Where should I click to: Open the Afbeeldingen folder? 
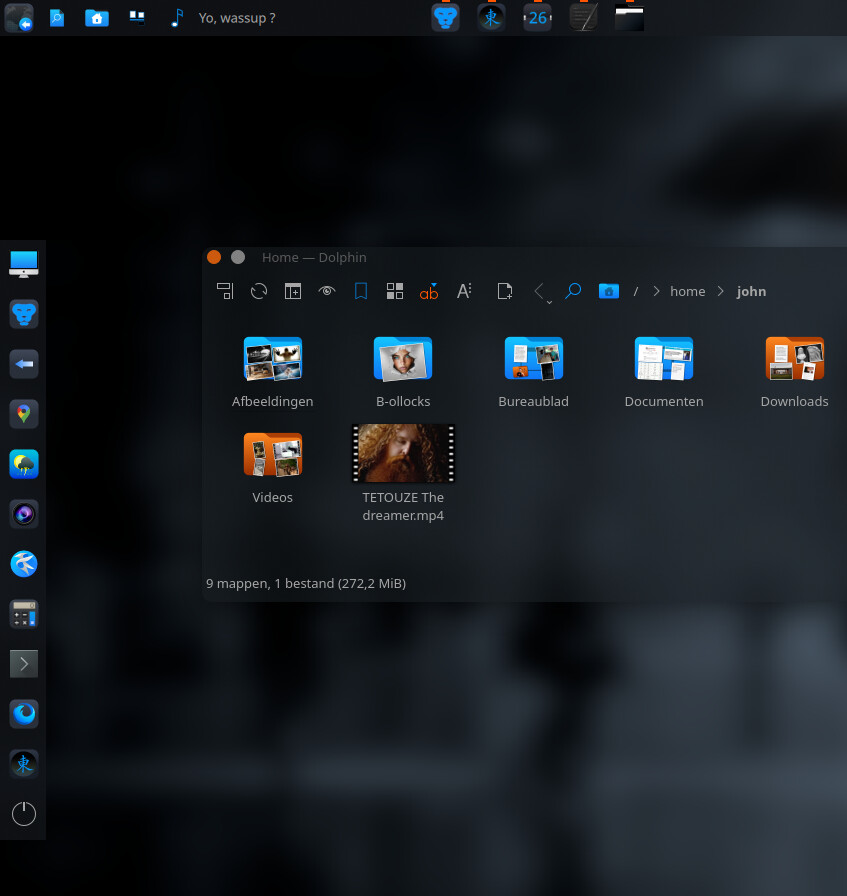tap(272, 359)
